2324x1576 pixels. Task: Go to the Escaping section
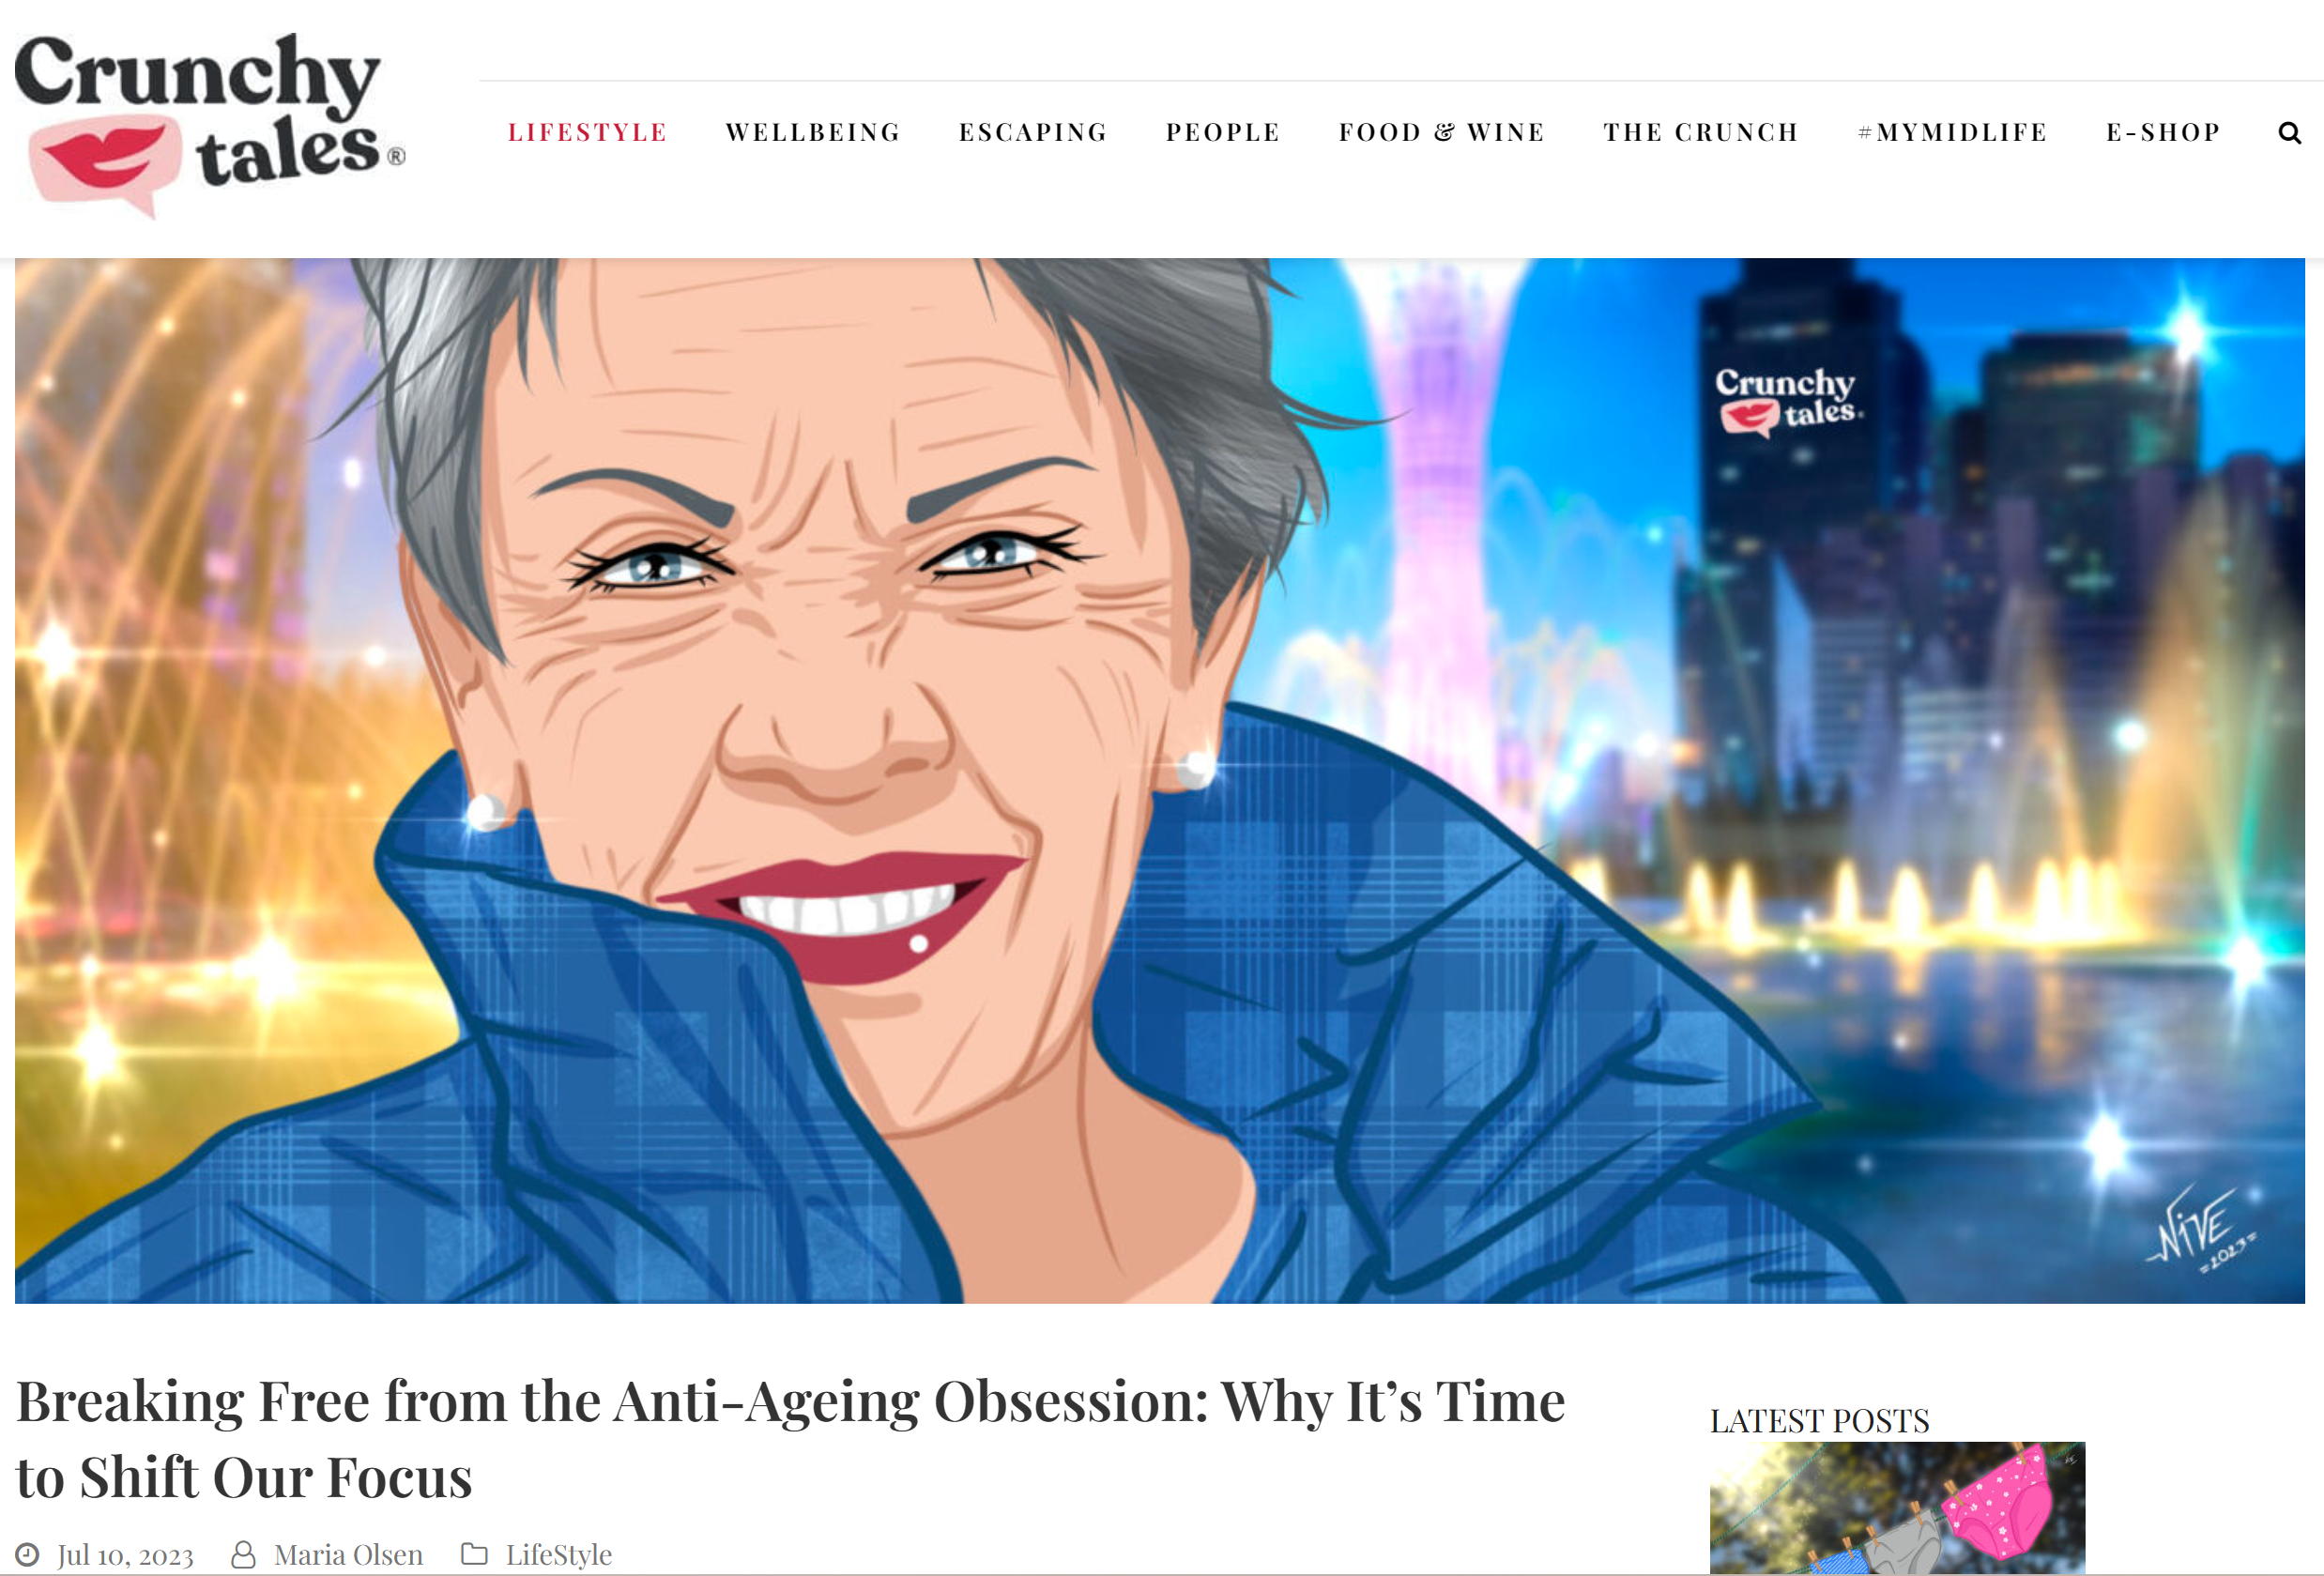[1033, 133]
